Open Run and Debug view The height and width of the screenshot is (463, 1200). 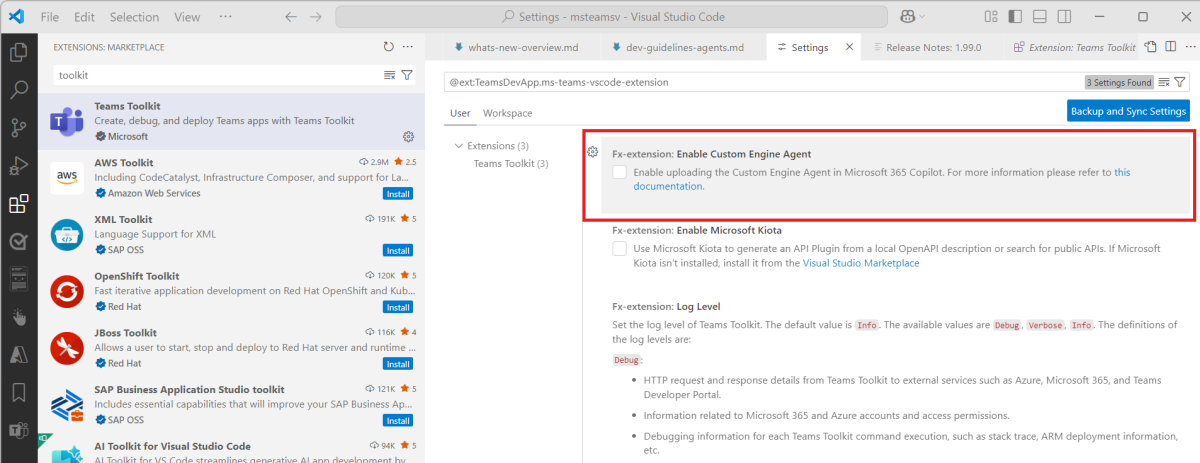(x=18, y=165)
